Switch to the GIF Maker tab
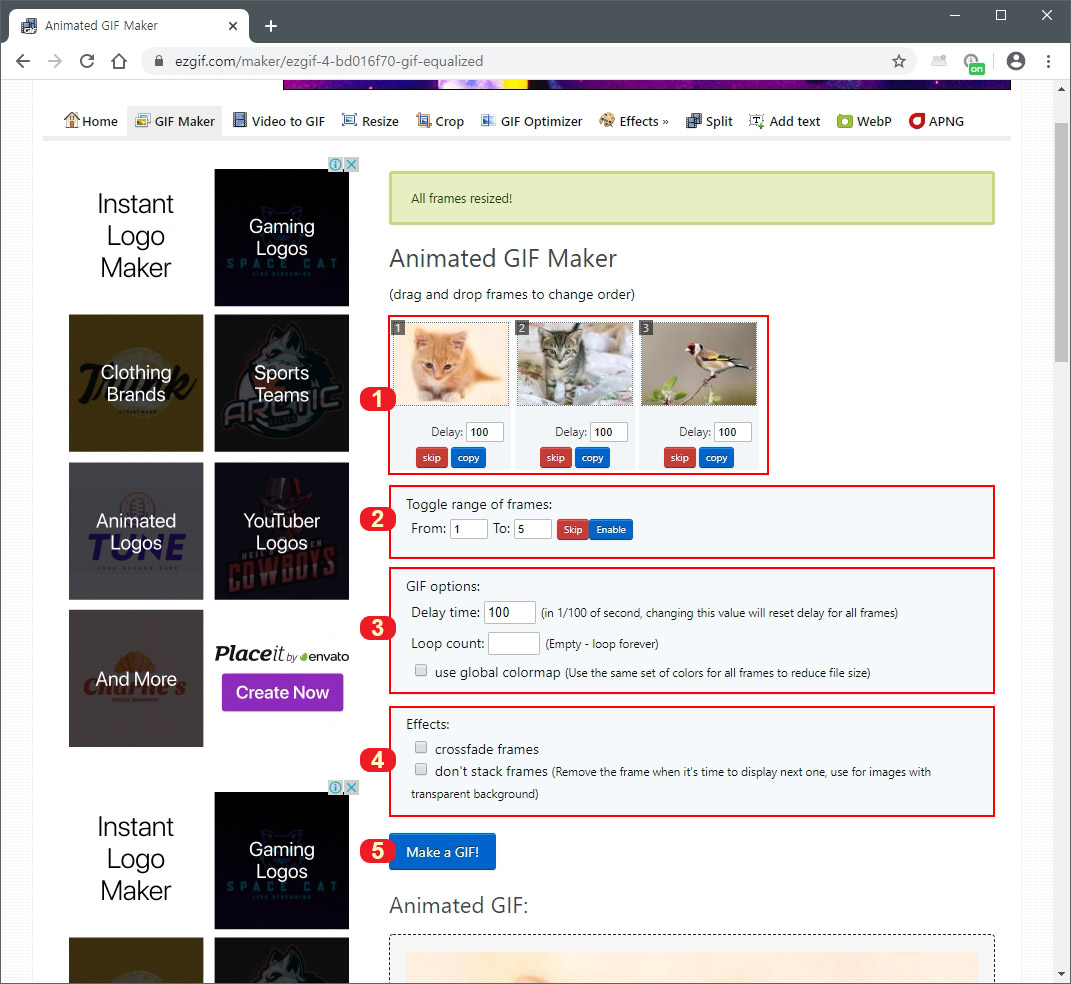The image size is (1071, 984). (x=174, y=120)
